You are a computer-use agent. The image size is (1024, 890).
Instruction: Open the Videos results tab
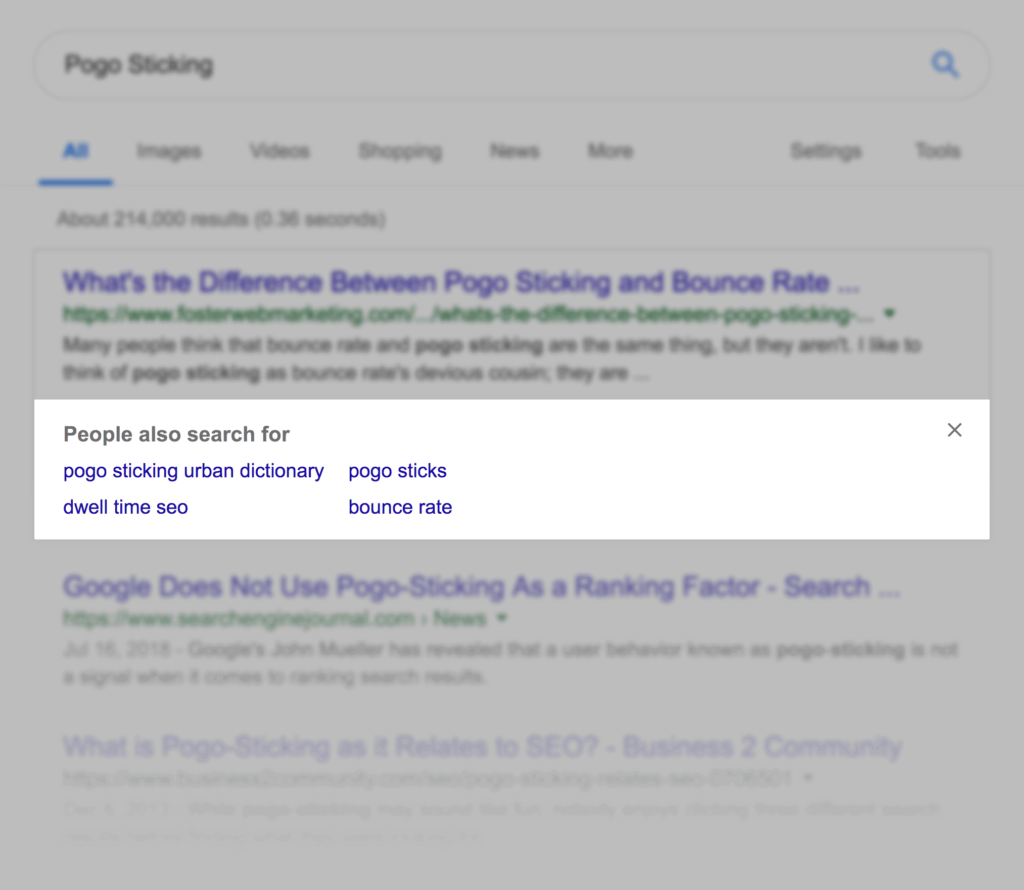(279, 151)
